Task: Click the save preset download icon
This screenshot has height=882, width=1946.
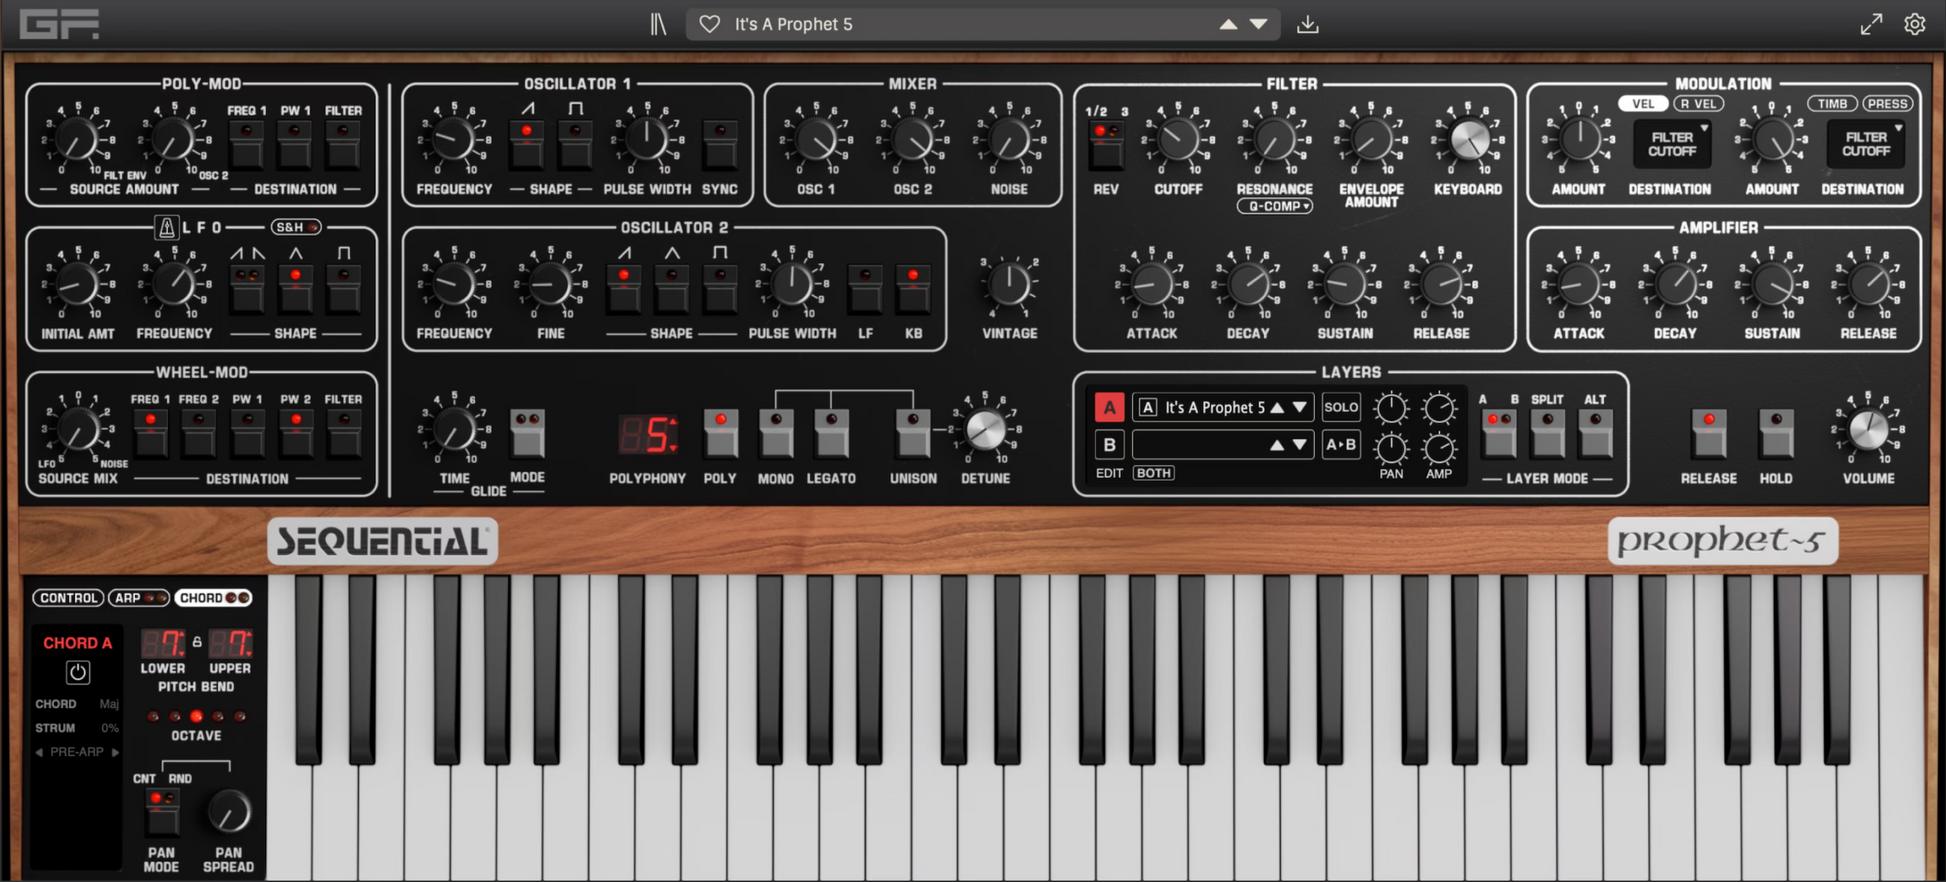Action: pyautogui.click(x=1307, y=24)
